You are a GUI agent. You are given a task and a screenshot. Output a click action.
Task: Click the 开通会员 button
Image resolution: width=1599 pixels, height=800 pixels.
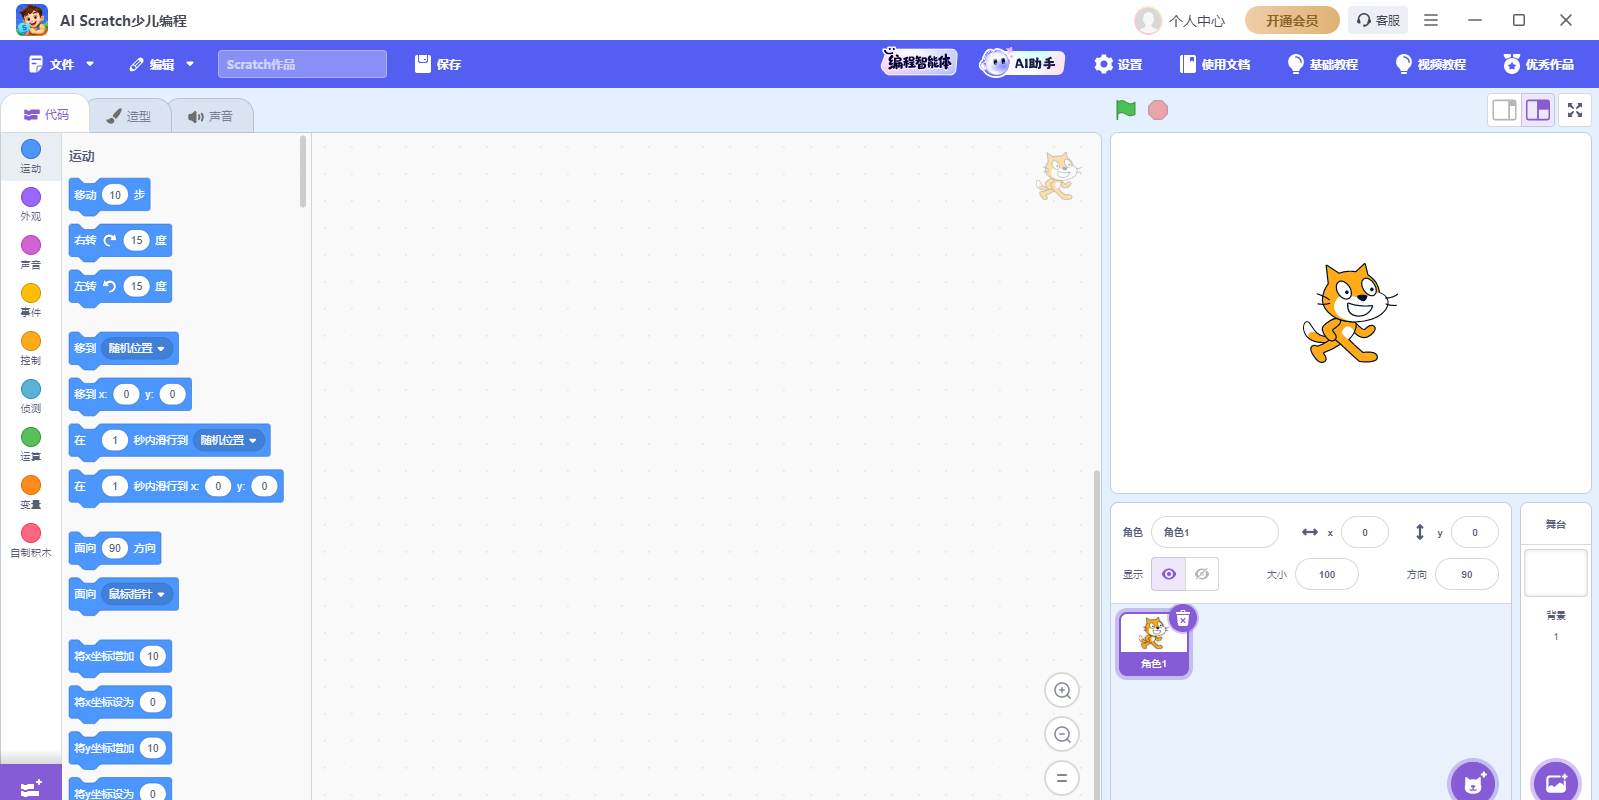tap(1291, 20)
